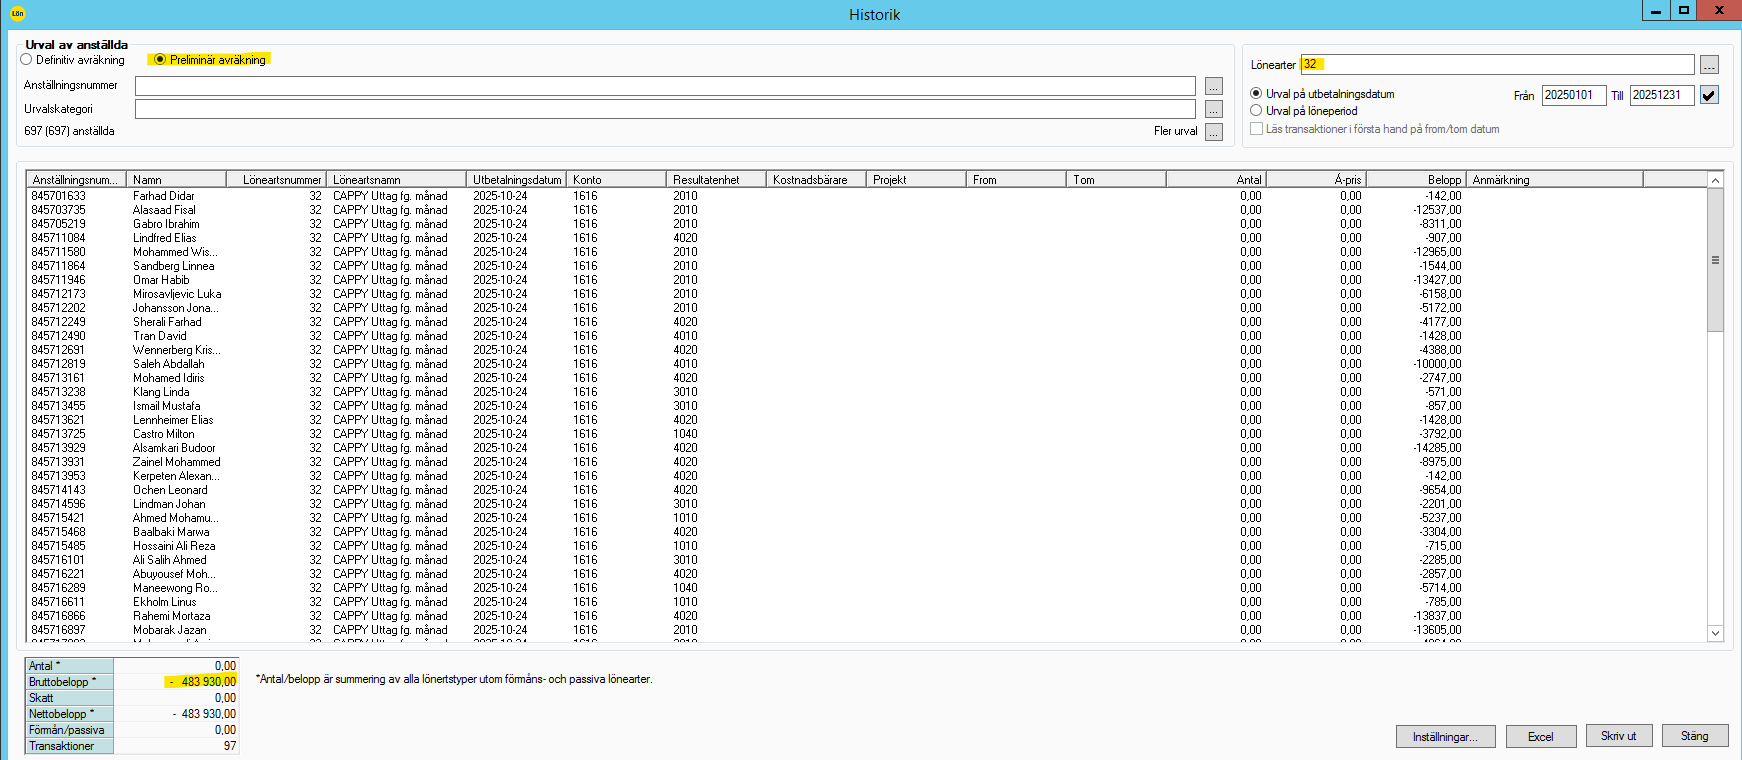Choose Urval på löneperiod radio button
Screen dimensions: 1742x760
click(1256, 111)
